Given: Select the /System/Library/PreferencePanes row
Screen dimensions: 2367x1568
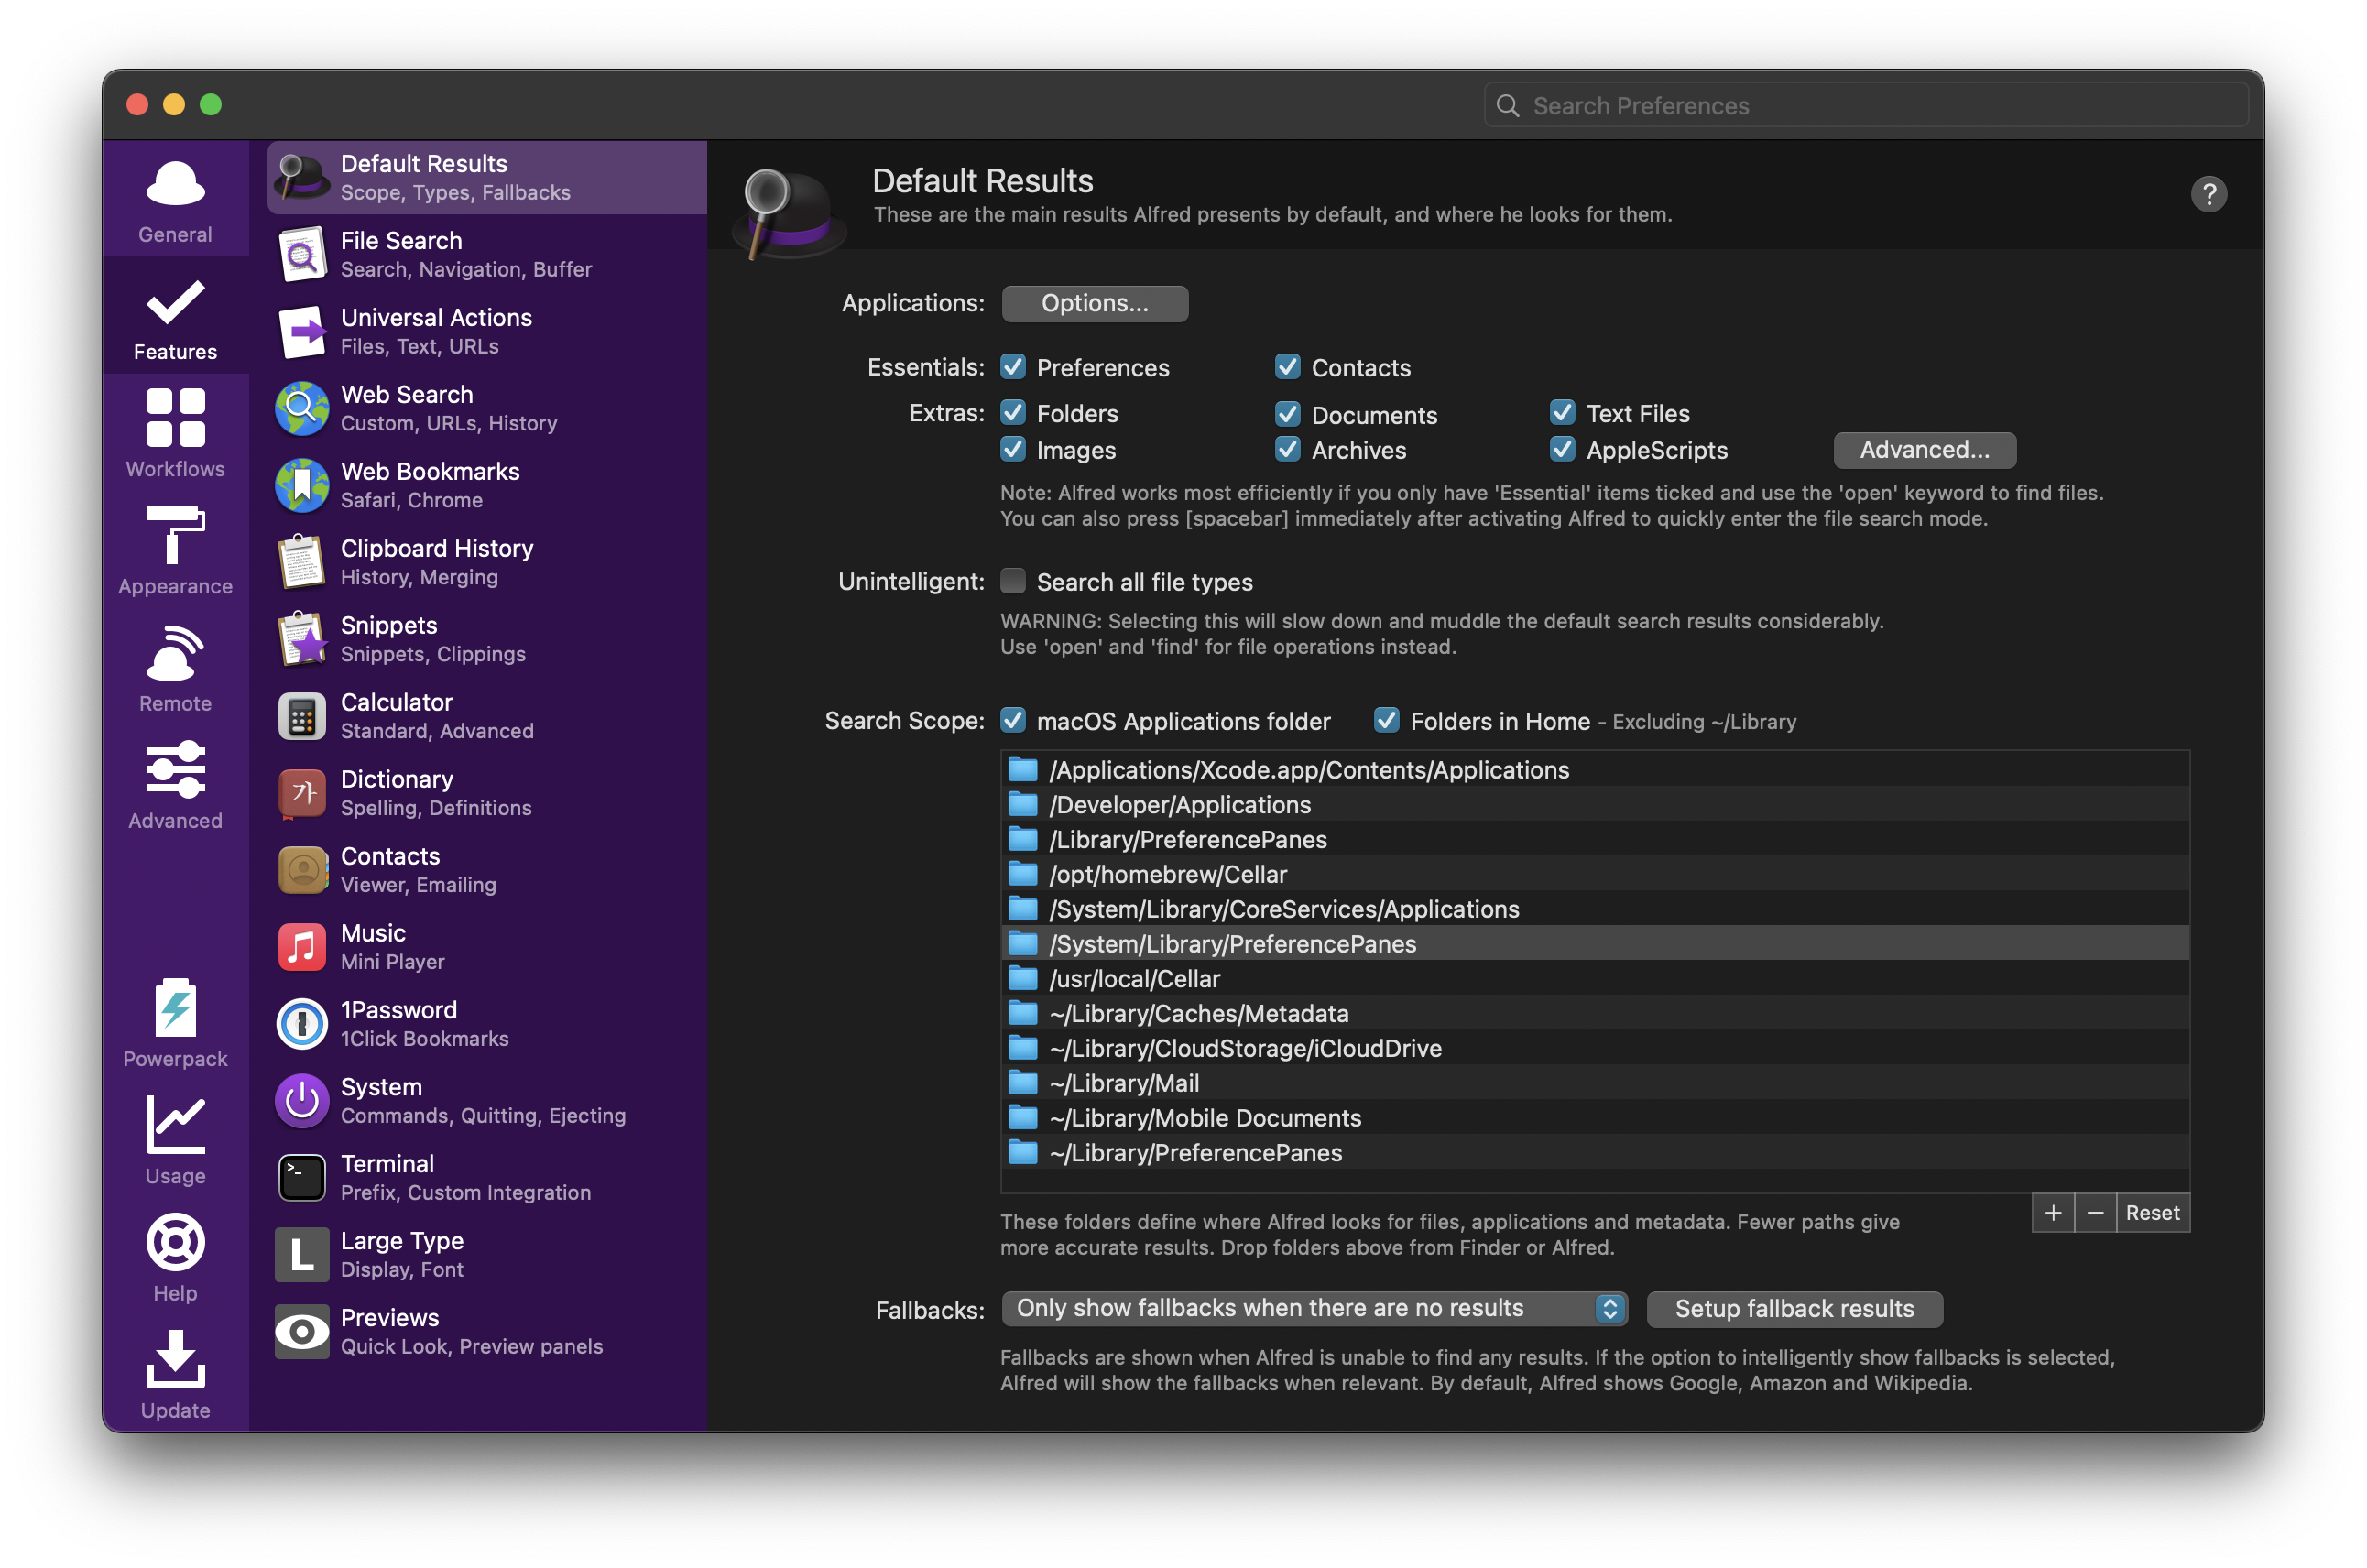Looking at the screenshot, I should point(1595,944).
